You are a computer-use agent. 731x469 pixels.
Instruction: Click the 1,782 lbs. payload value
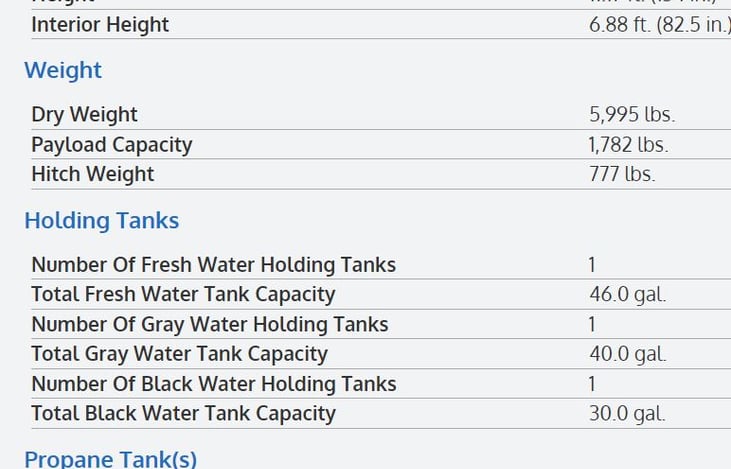point(628,145)
